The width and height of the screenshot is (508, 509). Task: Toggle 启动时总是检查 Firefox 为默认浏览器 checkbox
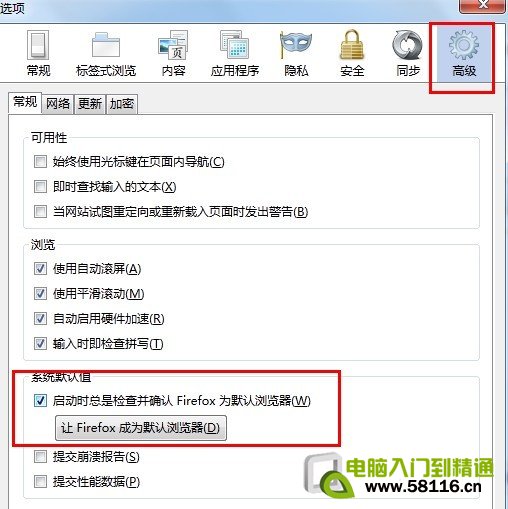(x=40, y=400)
